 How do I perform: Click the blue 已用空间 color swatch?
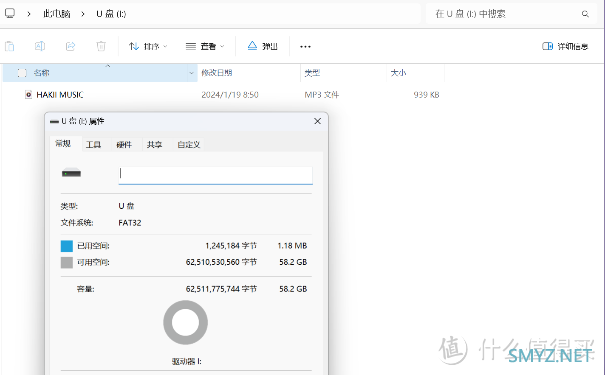[x=67, y=246]
